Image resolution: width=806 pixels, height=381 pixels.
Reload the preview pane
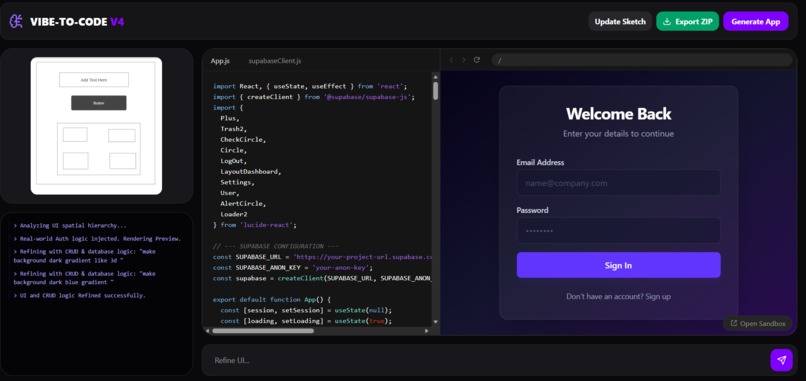477,60
